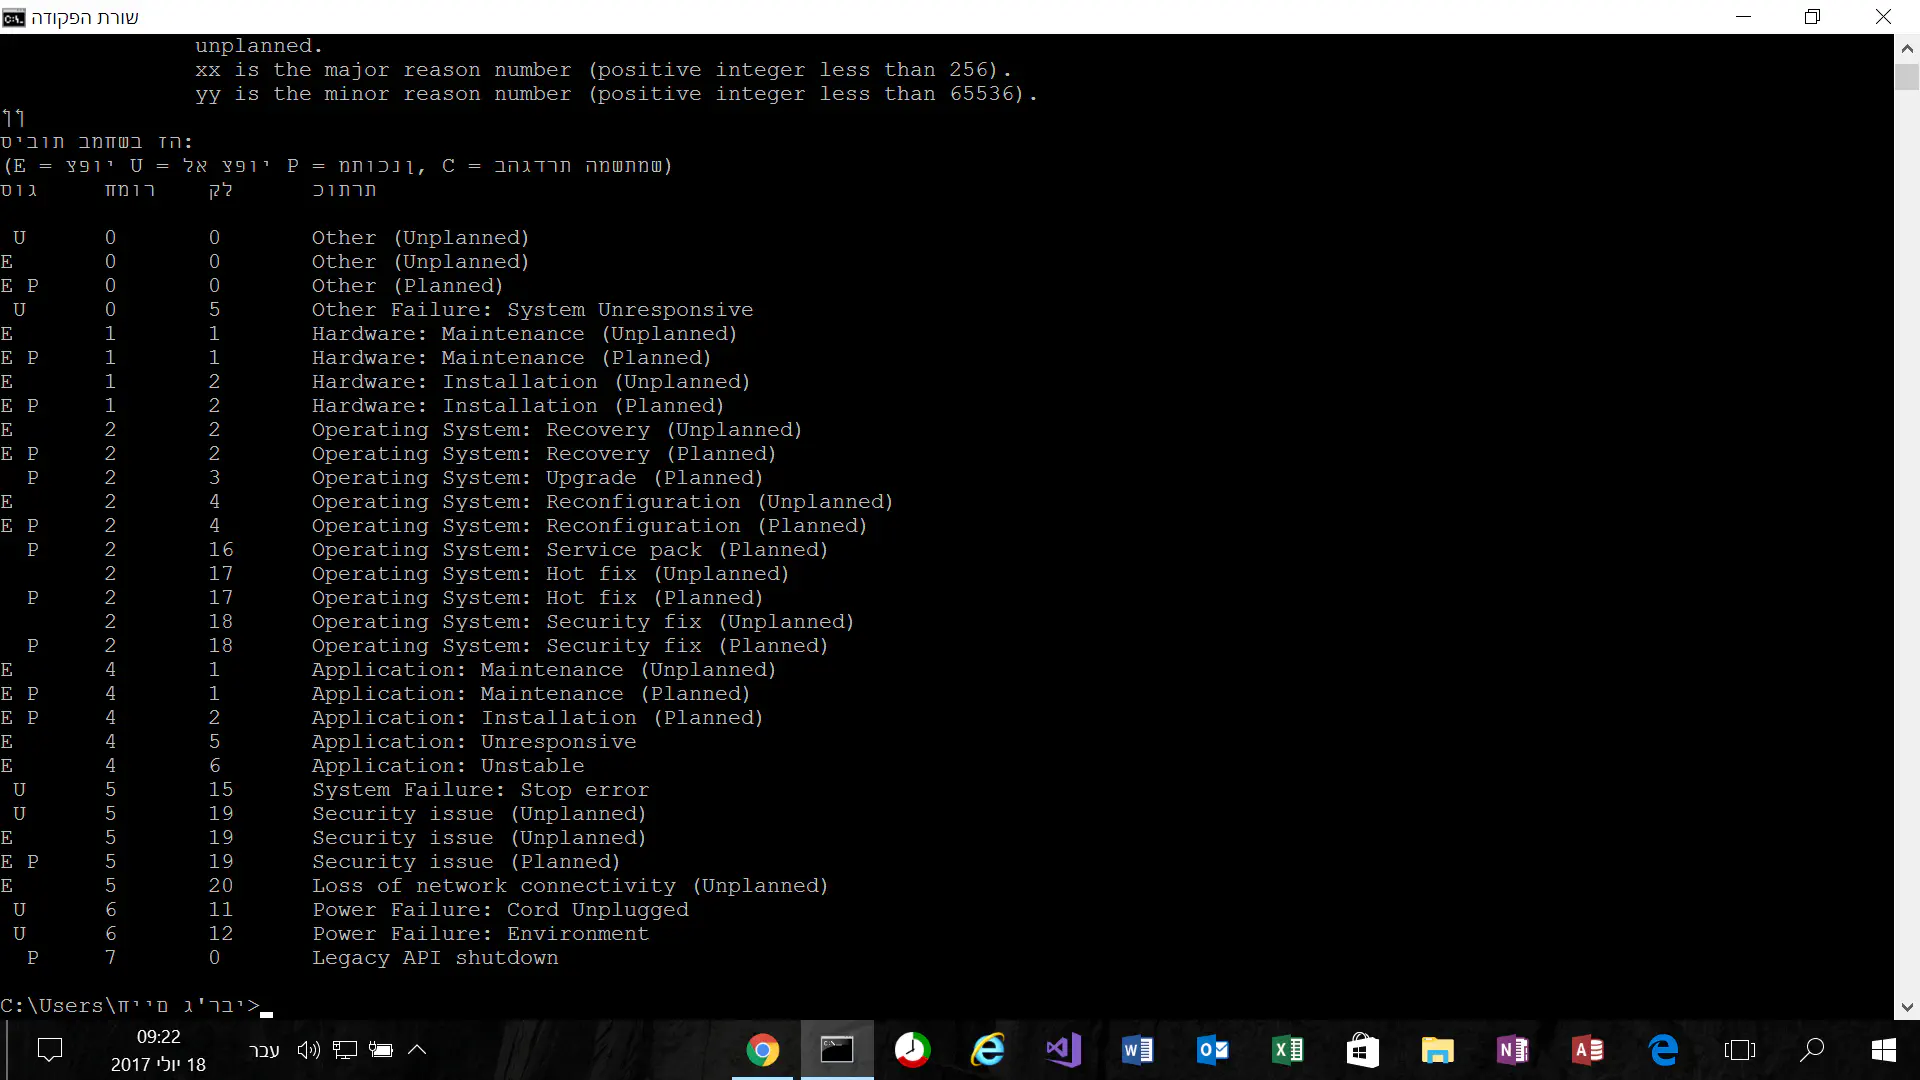Screen dimensions: 1920x1080
Task: Open the Action Center notifications
Action: [49, 1050]
